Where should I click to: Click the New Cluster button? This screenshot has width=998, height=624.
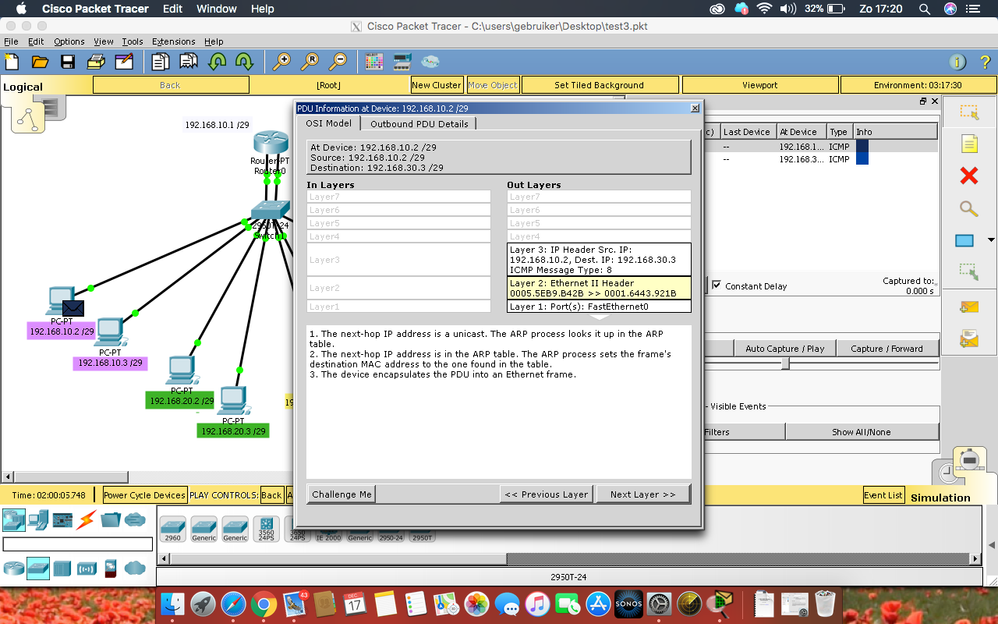click(x=436, y=85)
